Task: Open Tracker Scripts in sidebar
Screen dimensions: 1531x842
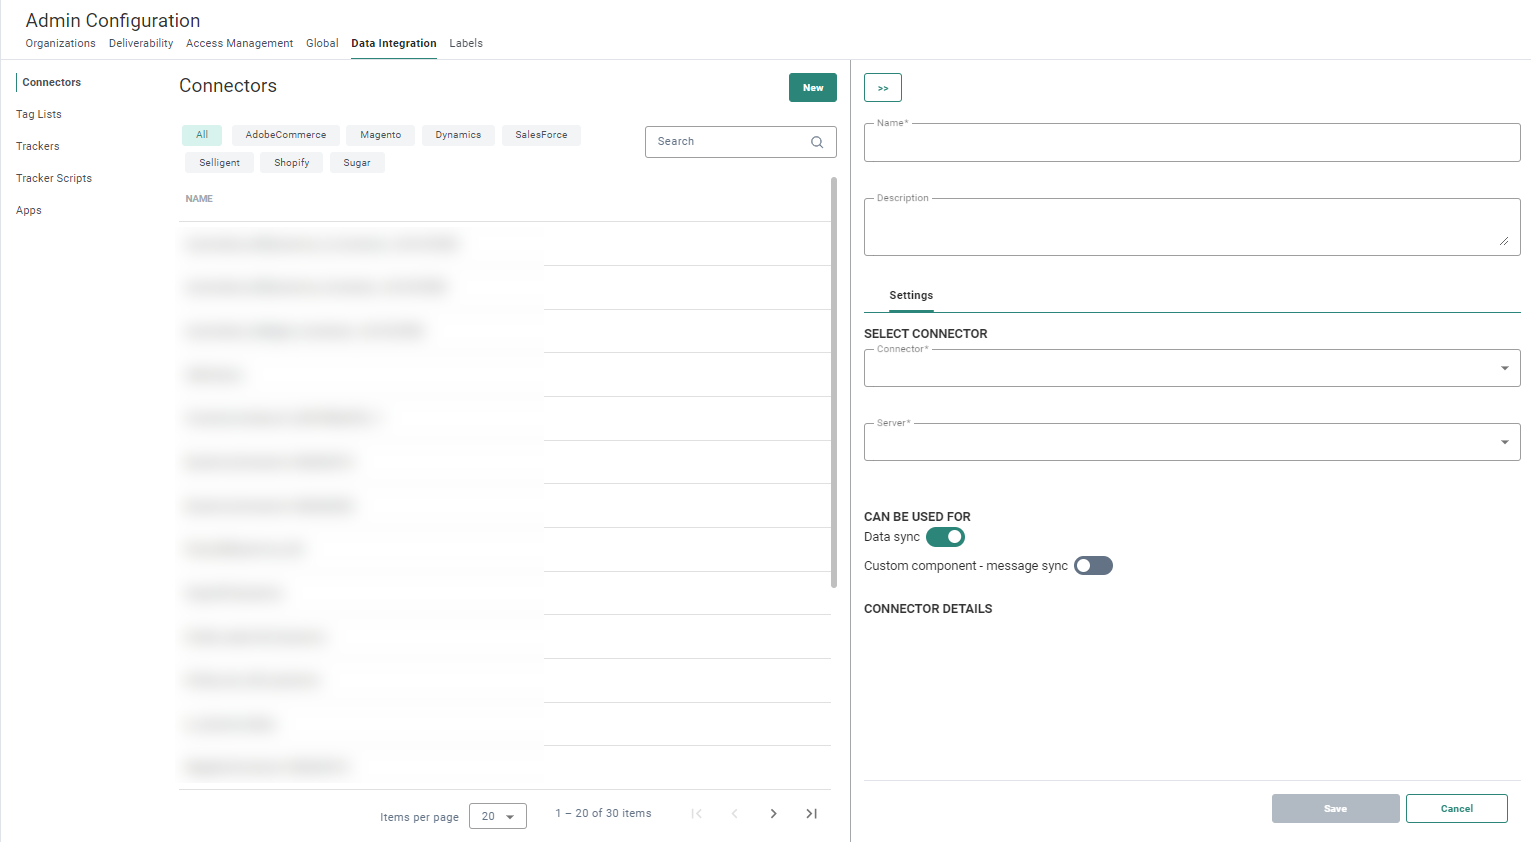Action: pyautogui.click(x=54, y=178)
